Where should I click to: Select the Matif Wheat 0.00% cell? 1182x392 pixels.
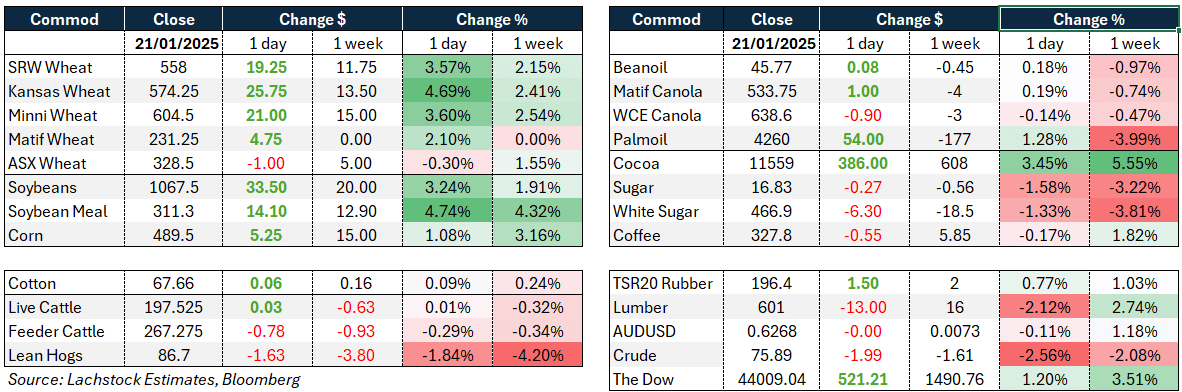click(537, 139)
